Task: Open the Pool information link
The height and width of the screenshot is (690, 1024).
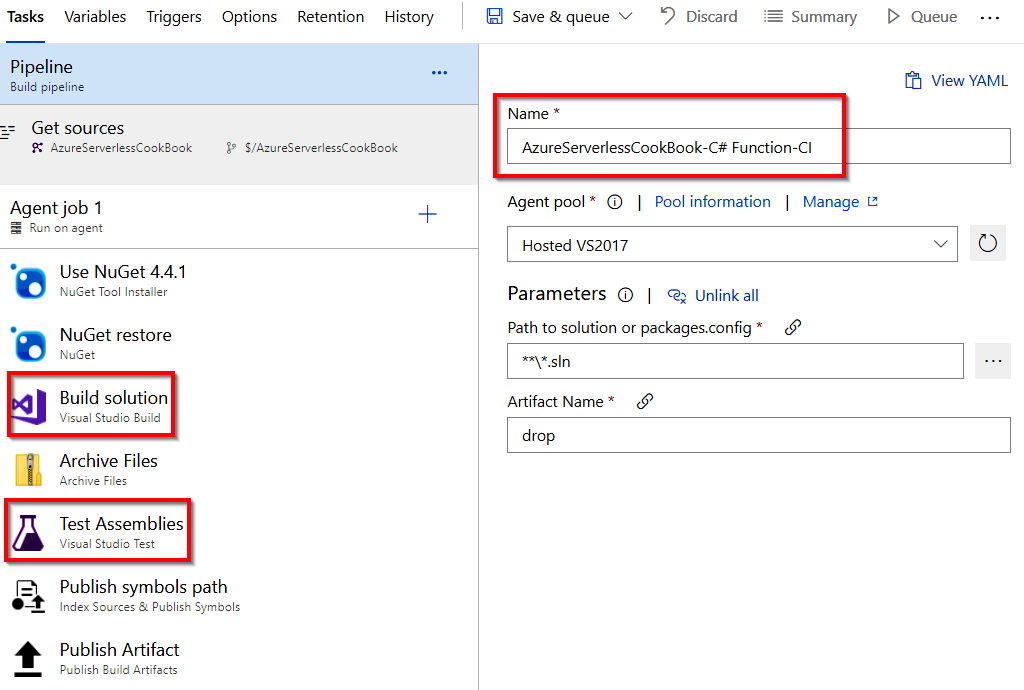Action: [712, 202]
